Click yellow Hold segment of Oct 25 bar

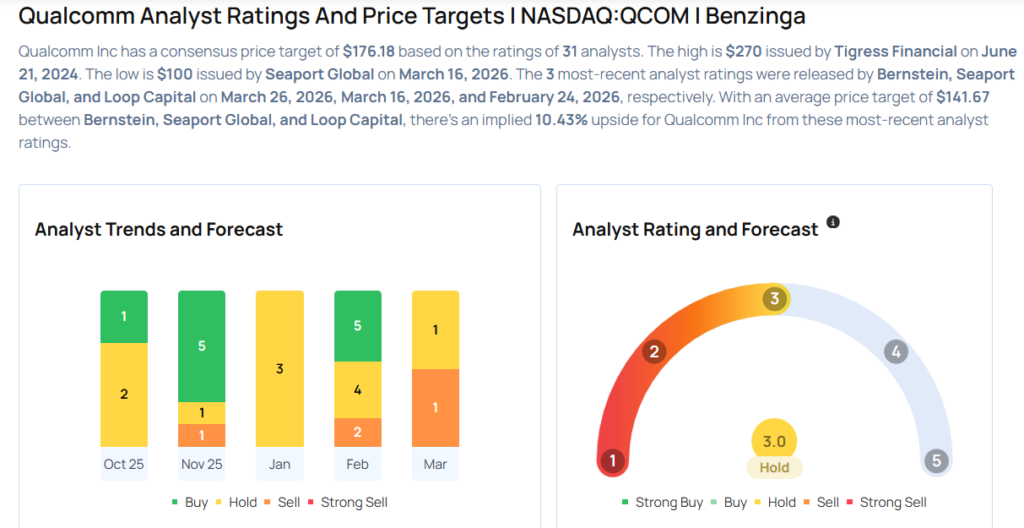click(124, 394)
